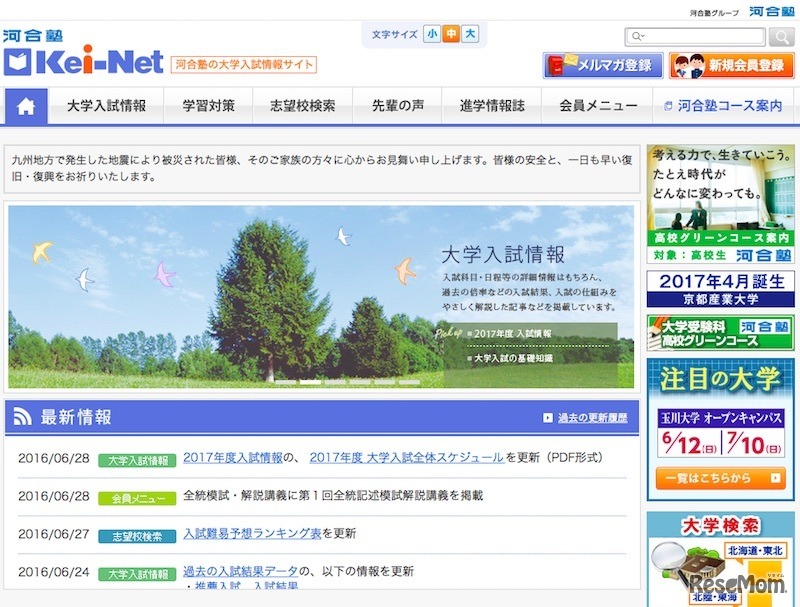This screenshot has height=607, width=800.
Task: Open the 入試難易予想ランキング表 link
Action: (252, 533)
